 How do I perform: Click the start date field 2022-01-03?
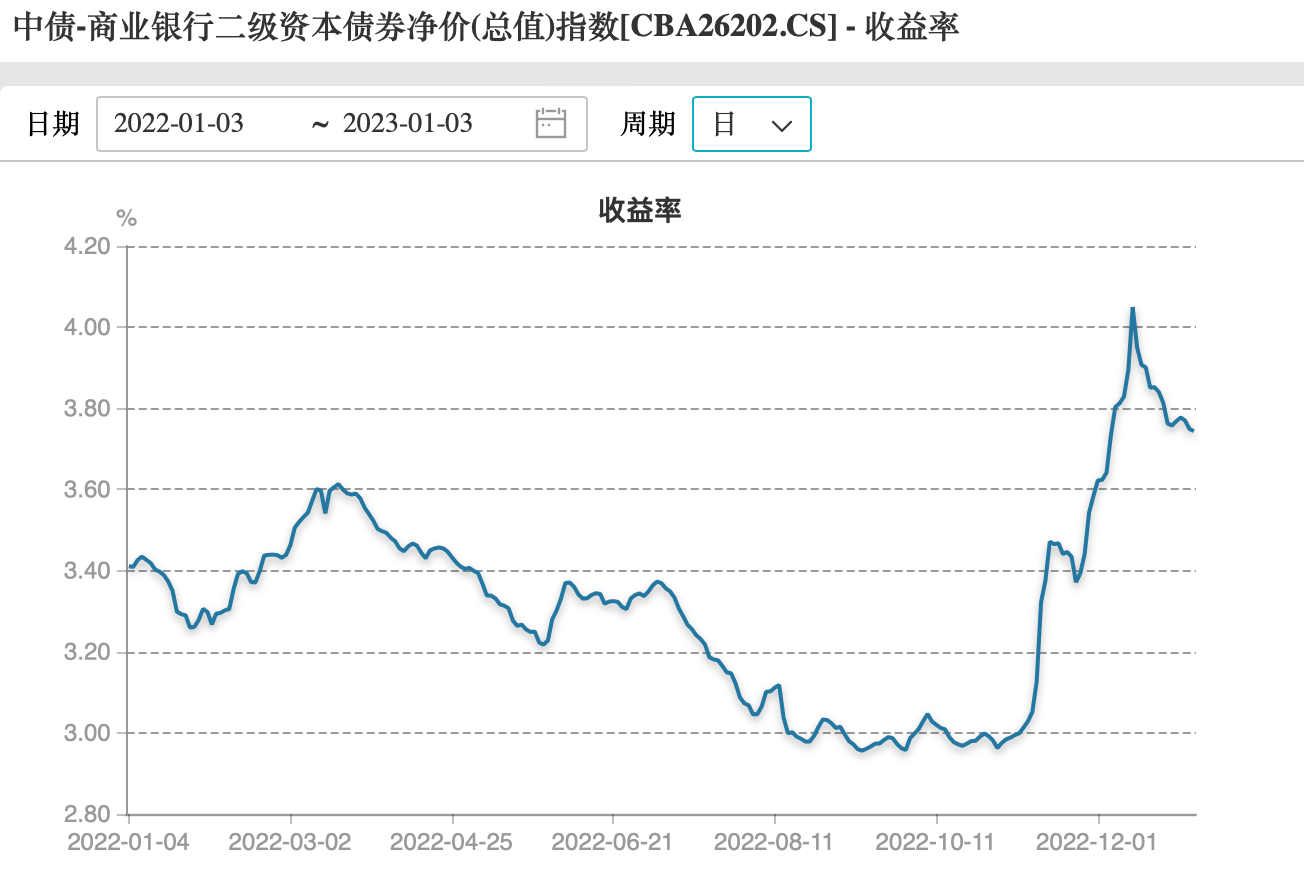point(179,123)
